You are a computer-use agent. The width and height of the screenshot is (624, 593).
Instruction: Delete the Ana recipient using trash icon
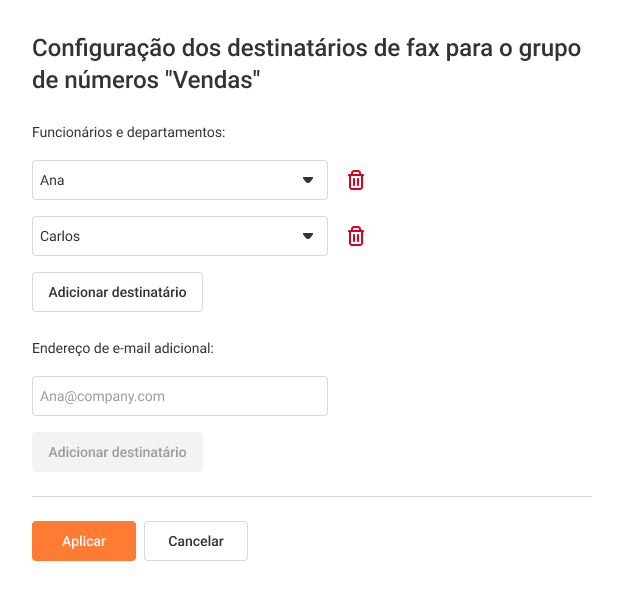coord(356,180)
